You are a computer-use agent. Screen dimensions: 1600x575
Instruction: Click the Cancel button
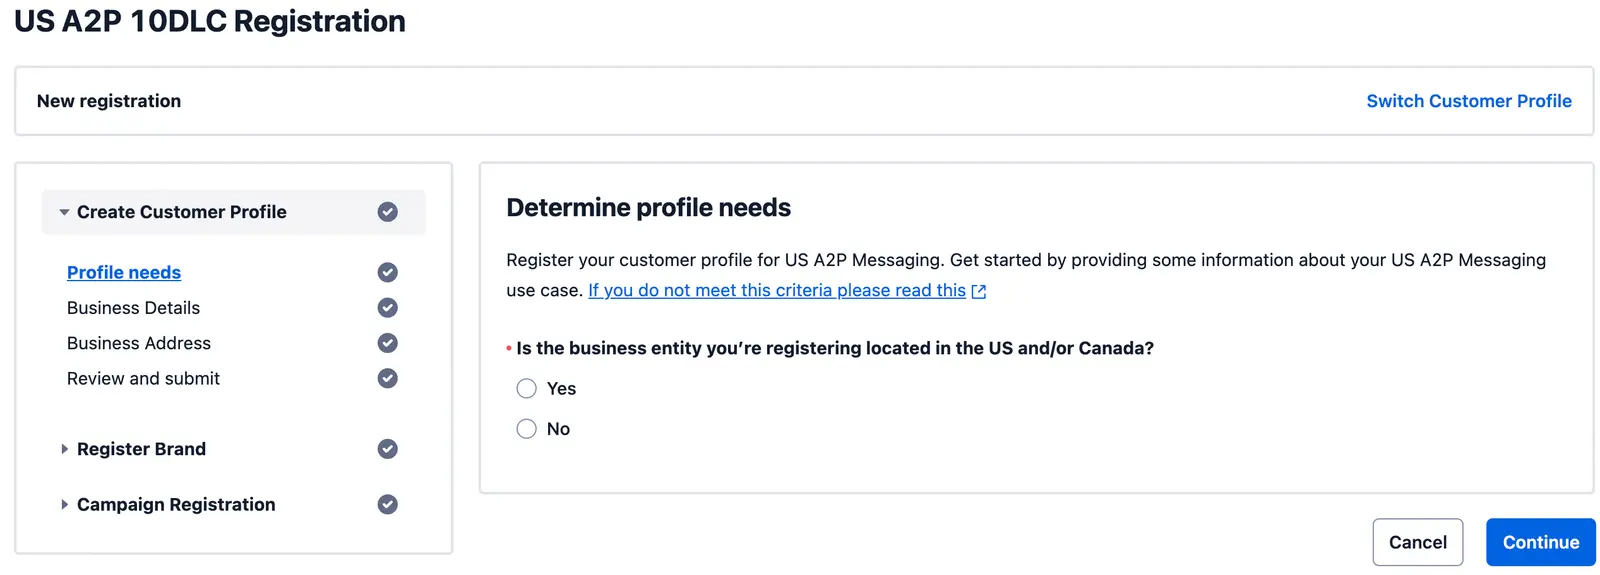click(x=1417, y=542)
